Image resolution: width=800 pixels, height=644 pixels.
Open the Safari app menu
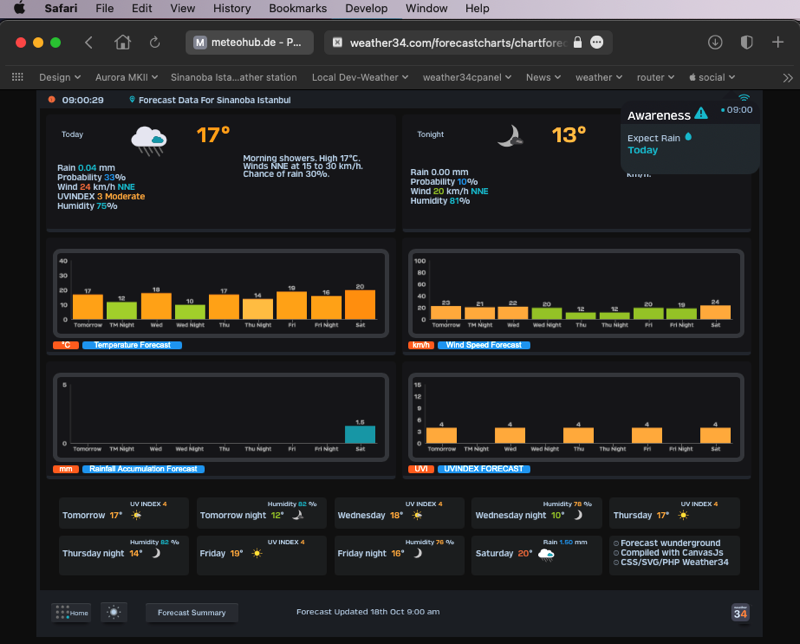click(x=61, y=8)
